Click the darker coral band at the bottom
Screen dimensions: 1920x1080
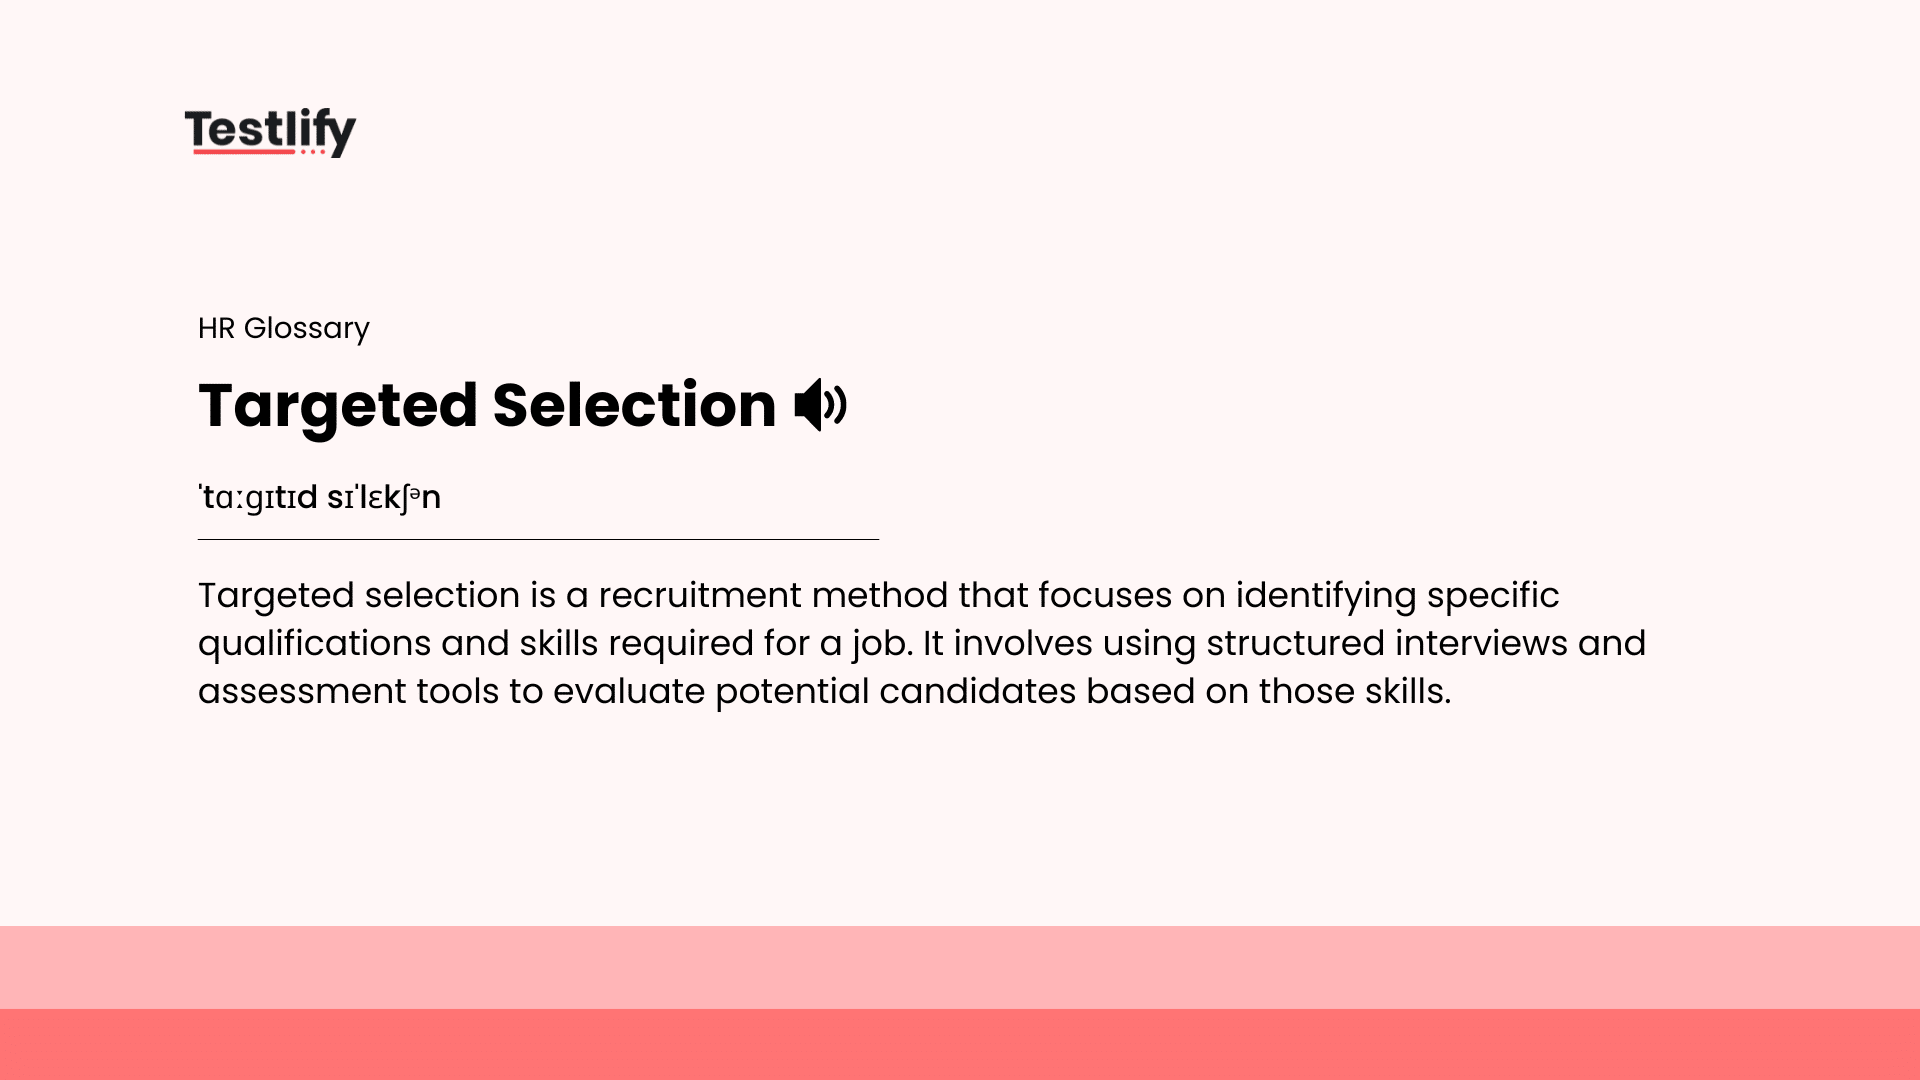coord(960,1044)
